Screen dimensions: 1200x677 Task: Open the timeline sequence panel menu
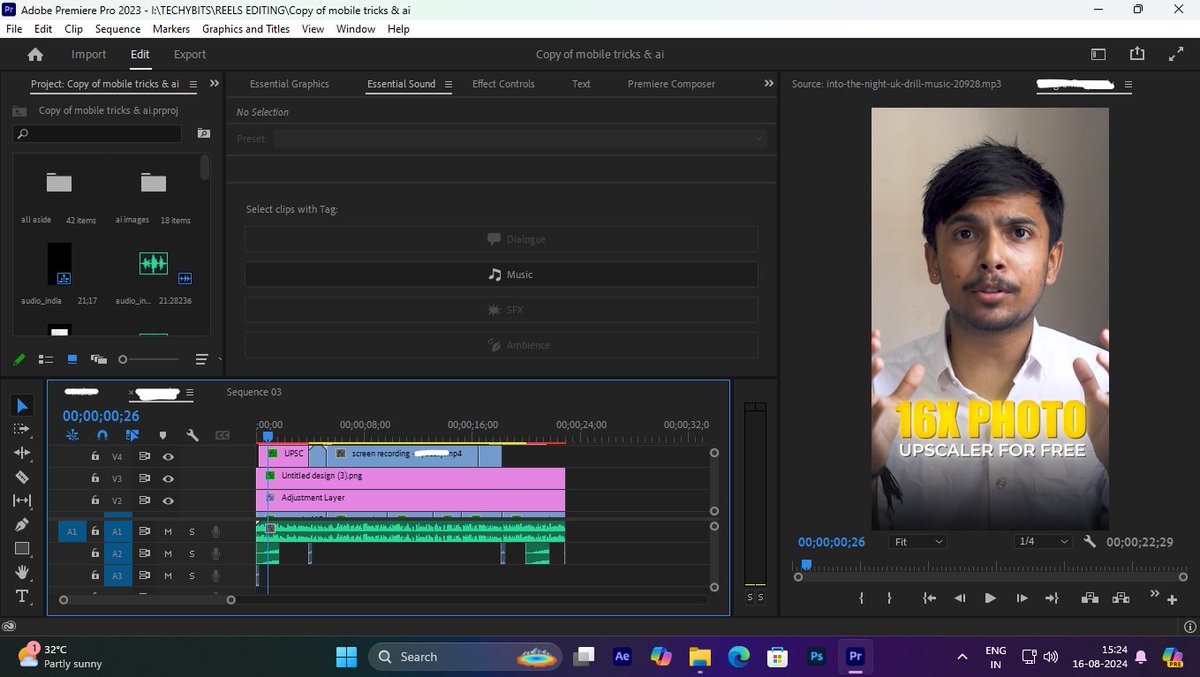pyautogui.click(x=189, y=392)
